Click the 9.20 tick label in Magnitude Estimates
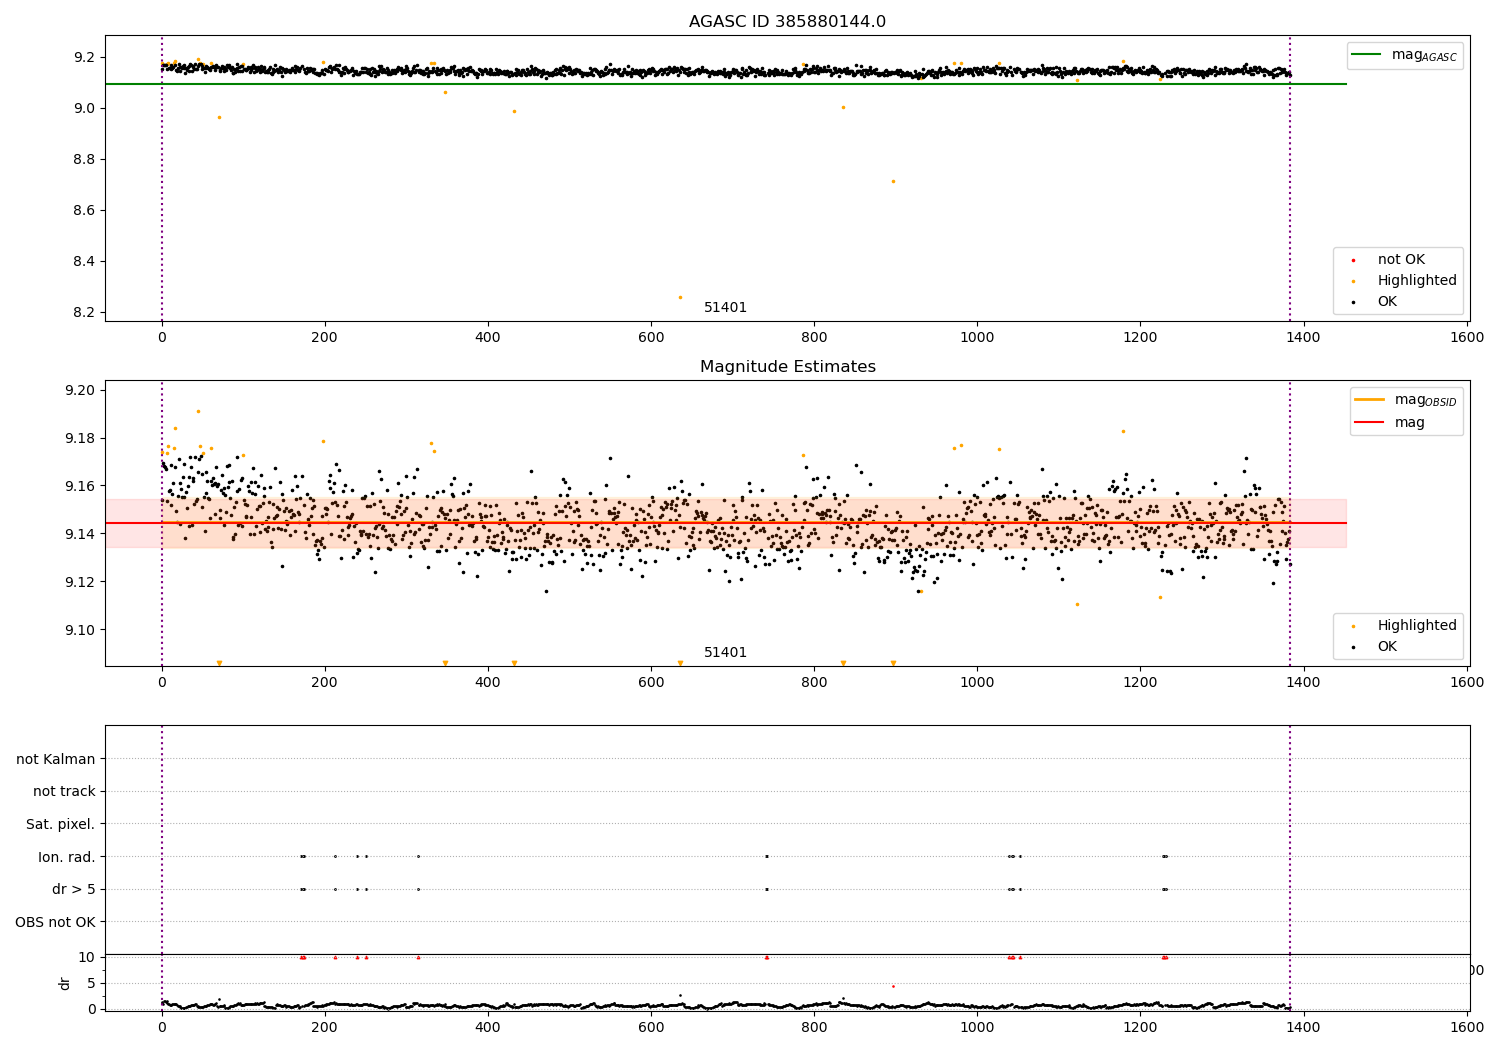Screen dimensions: 1500x1050 pyautogui.click(x=81, y=391)
